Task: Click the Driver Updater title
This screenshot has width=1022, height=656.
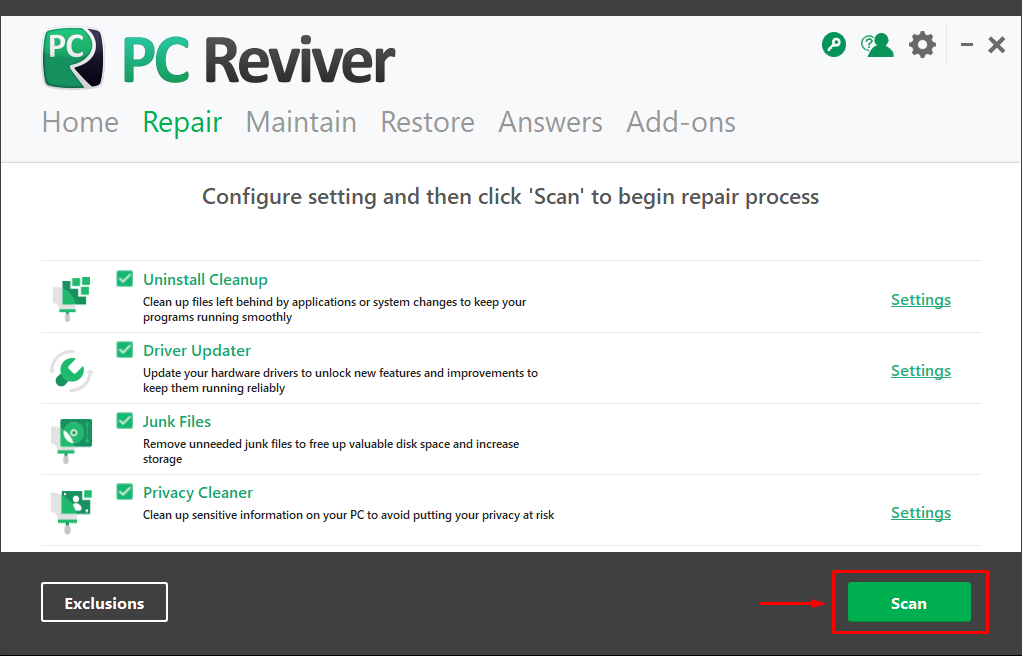Action: 197,351
